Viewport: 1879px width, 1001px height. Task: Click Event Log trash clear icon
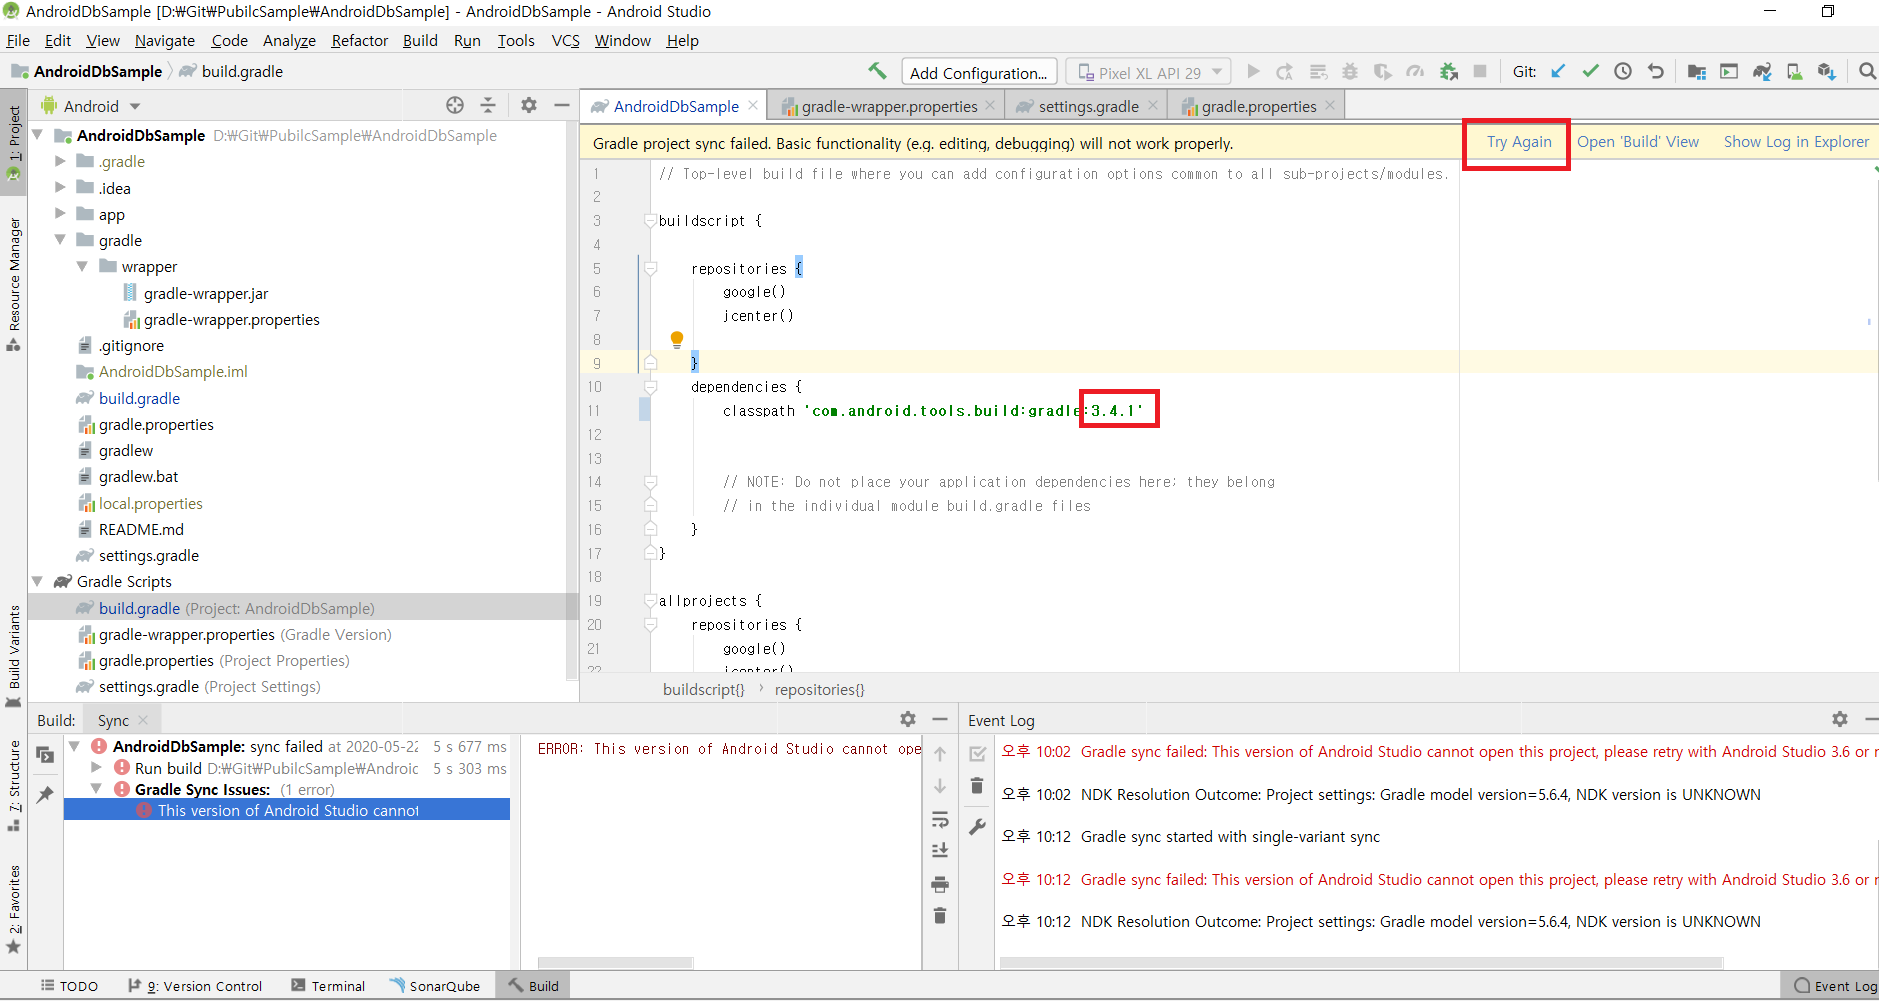point(977,786)
